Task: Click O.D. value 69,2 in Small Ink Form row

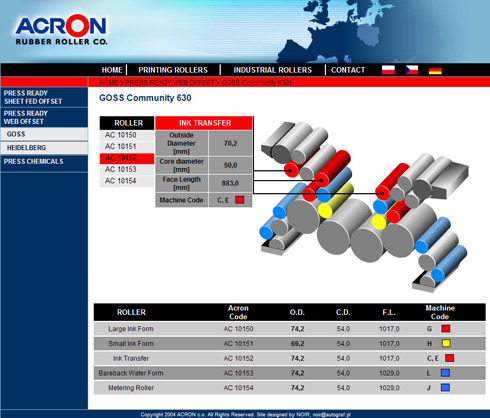Action: click(297, 344)
